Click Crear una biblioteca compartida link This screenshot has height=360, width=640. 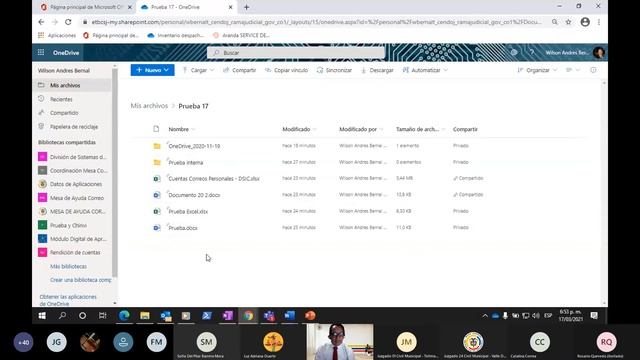pos(80,280)
